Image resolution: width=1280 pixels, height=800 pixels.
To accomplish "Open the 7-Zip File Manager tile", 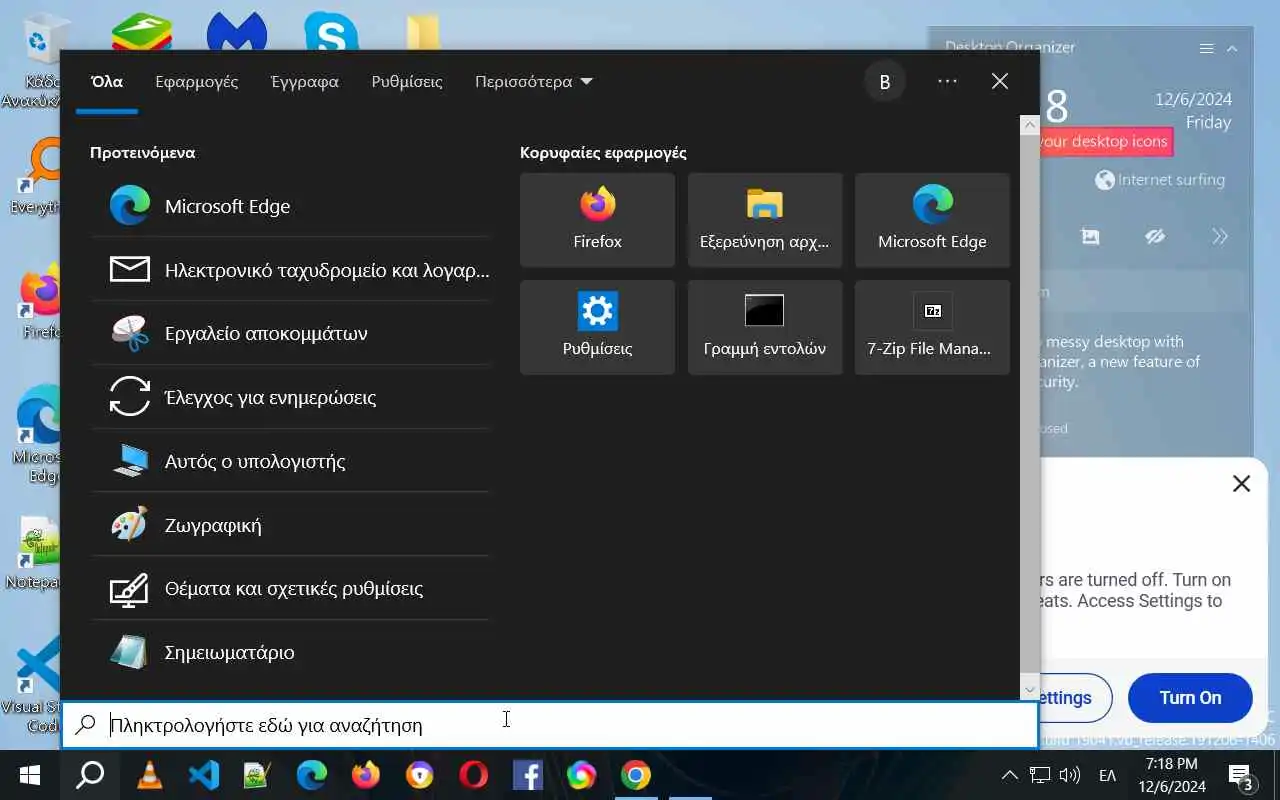I will (932, 327).
